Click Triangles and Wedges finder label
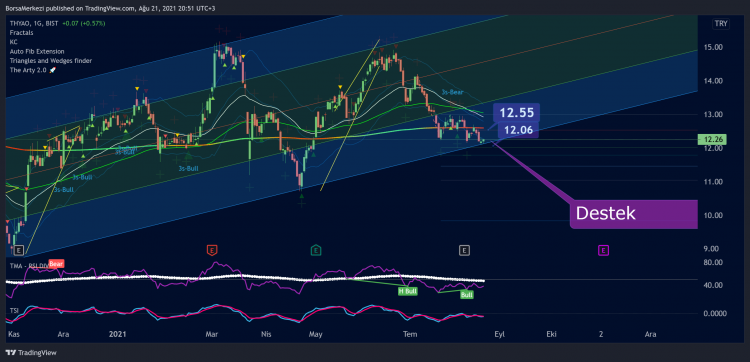Viewport: 750px width, 362px height. click(51, 61)
